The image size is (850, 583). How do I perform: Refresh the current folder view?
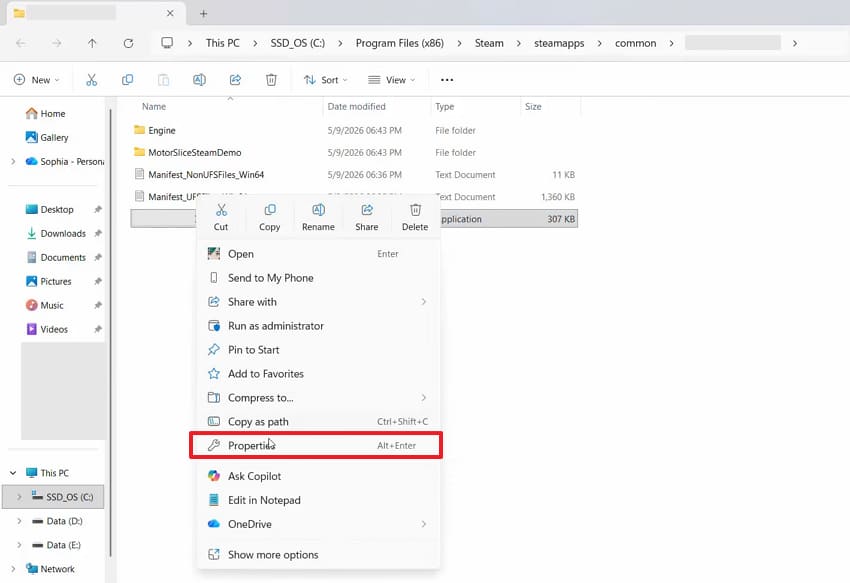(128, 43)
